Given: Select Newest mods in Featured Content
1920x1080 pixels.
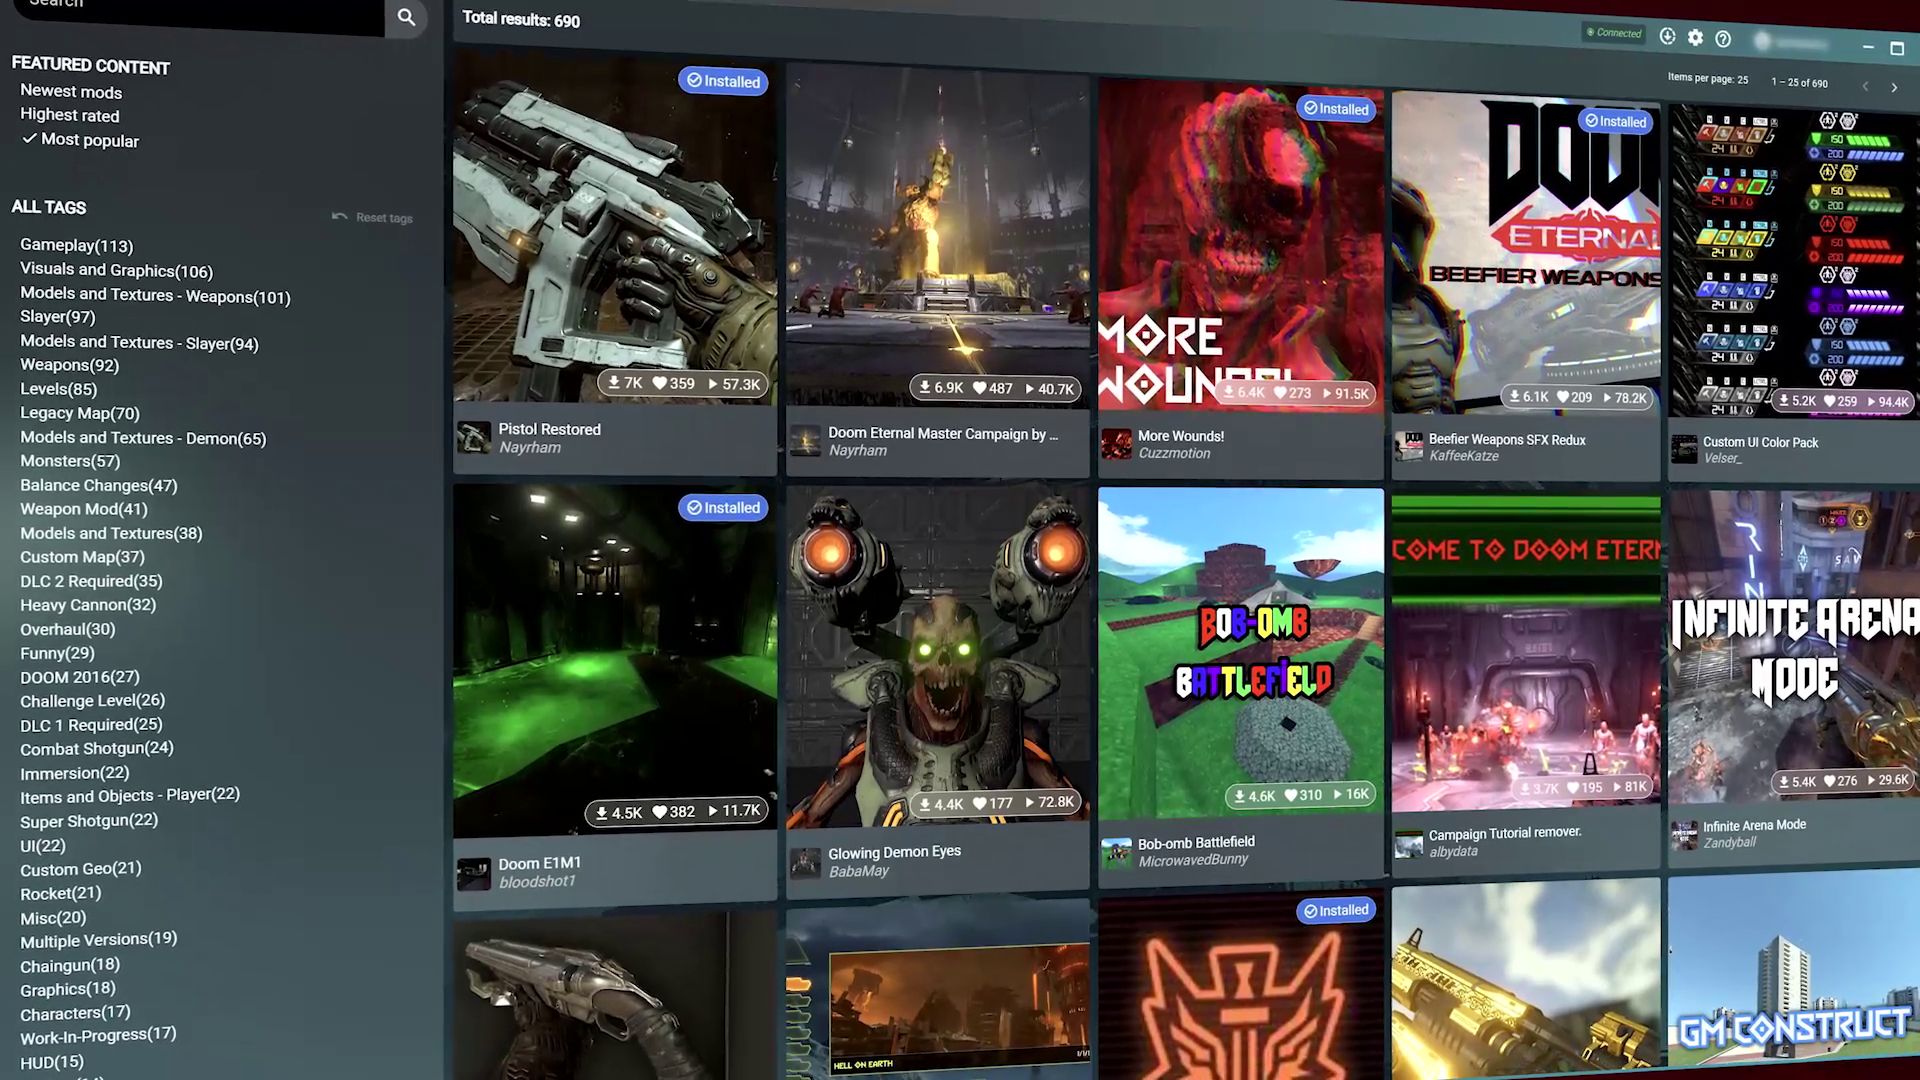Looking at the screenshot, I should (71, 92).
